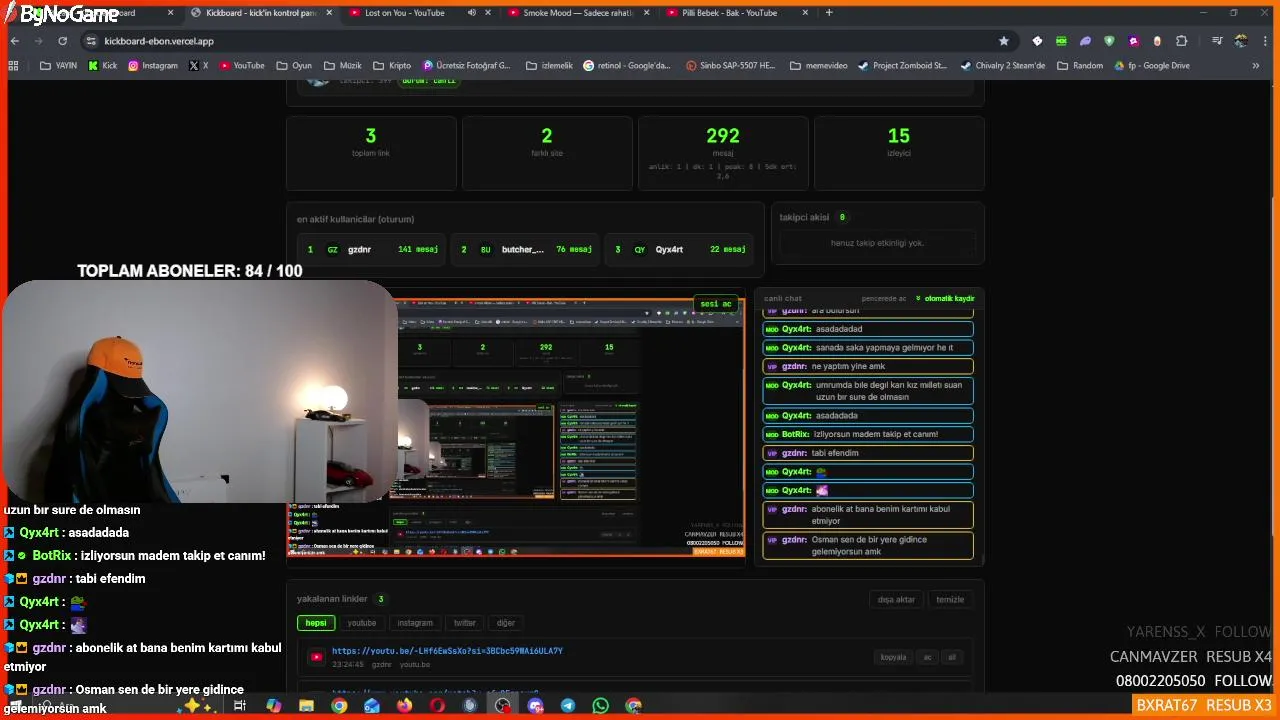
Task: Bookmark this page with the star icon
Action: pyautogui.click(x=1003, y=41)
